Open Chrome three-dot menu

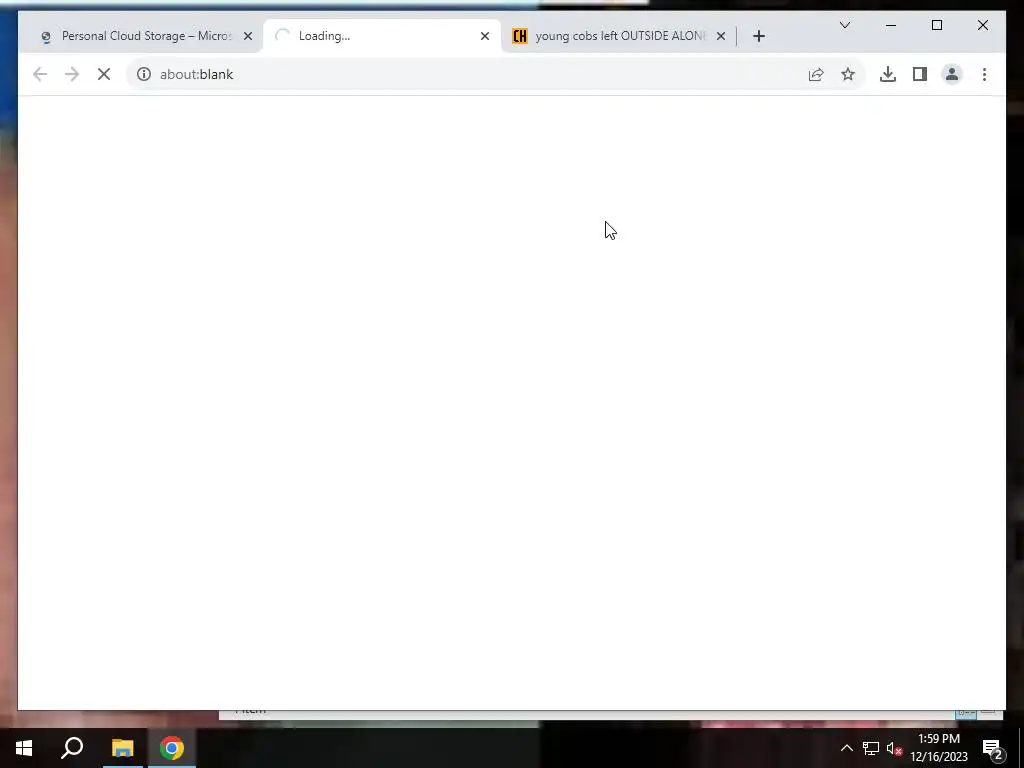pyautogui.click(x=984, y=74)
